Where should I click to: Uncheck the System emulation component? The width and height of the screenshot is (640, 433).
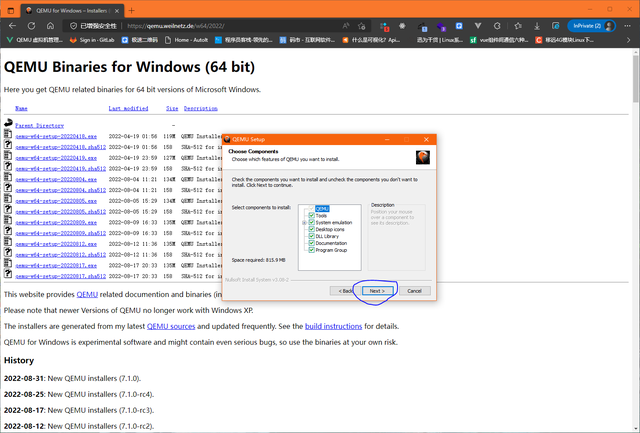click(311, 222)
